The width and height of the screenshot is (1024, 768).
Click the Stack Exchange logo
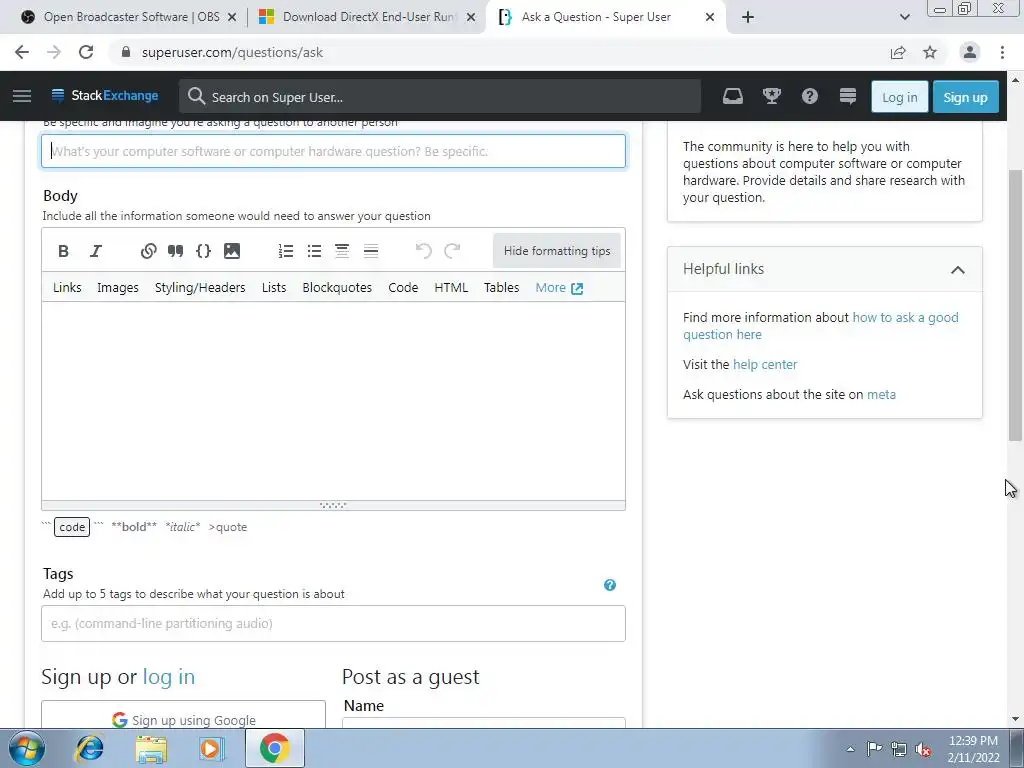coord(104,95)
